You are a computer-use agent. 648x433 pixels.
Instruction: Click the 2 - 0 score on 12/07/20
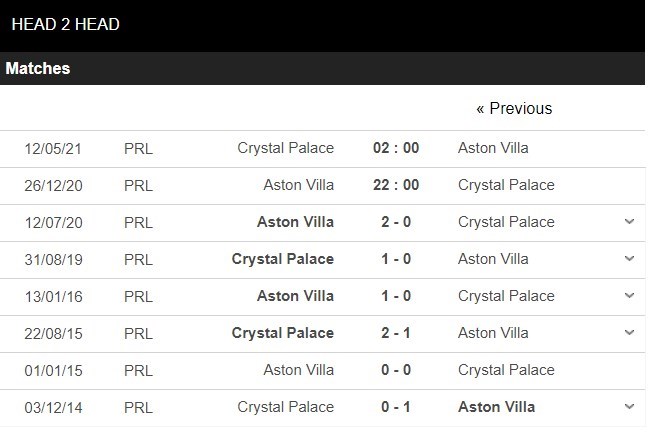pyautogui.click(x=396, y=222)
